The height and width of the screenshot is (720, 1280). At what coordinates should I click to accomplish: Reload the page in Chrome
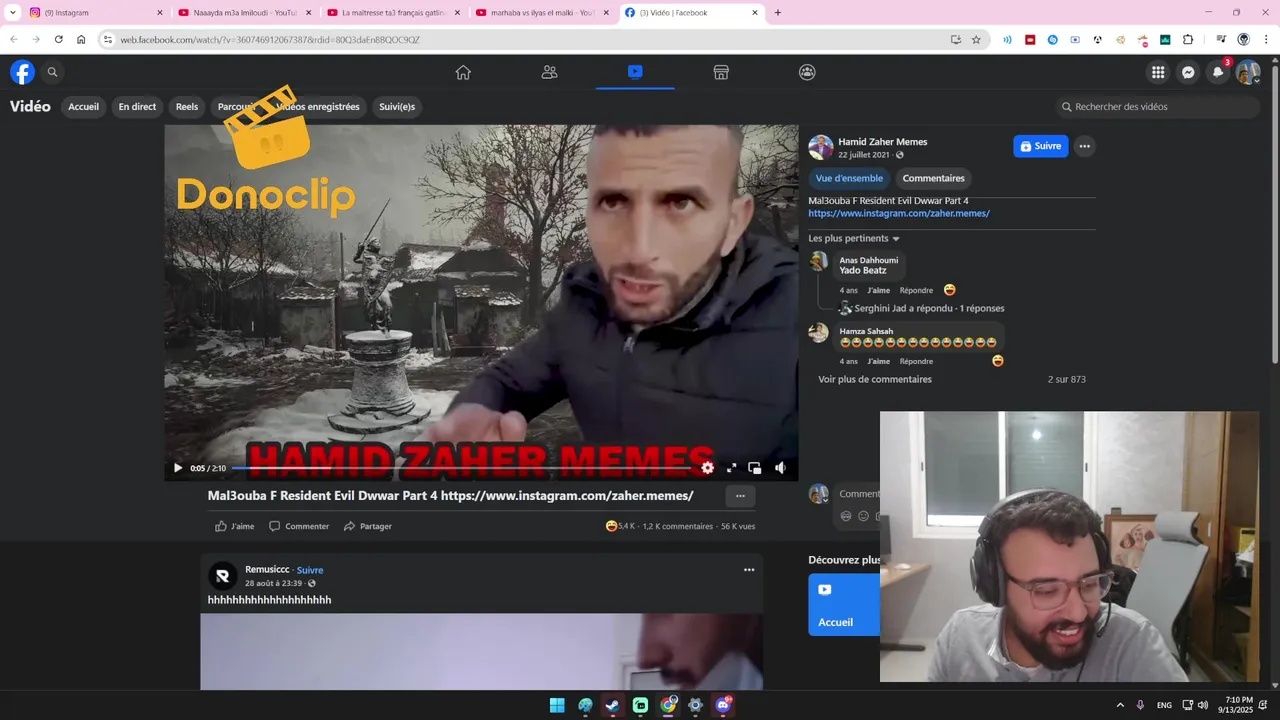click(x=58, y=39)
